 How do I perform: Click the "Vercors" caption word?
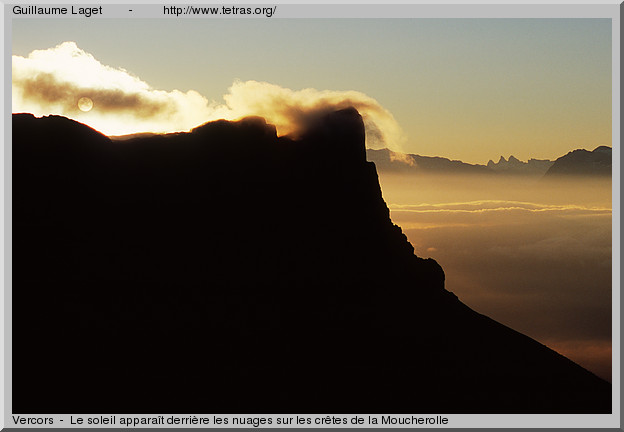pos(33,420)
